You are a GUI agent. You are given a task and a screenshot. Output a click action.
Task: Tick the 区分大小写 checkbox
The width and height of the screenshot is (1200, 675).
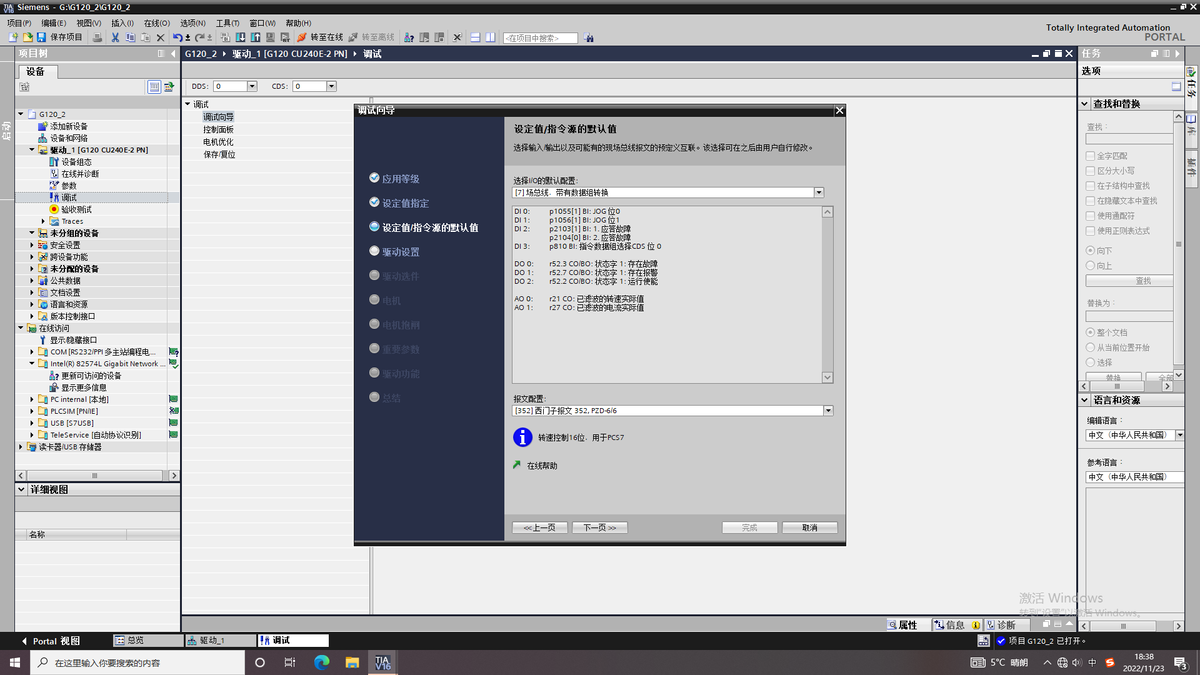coord(1091,171)
